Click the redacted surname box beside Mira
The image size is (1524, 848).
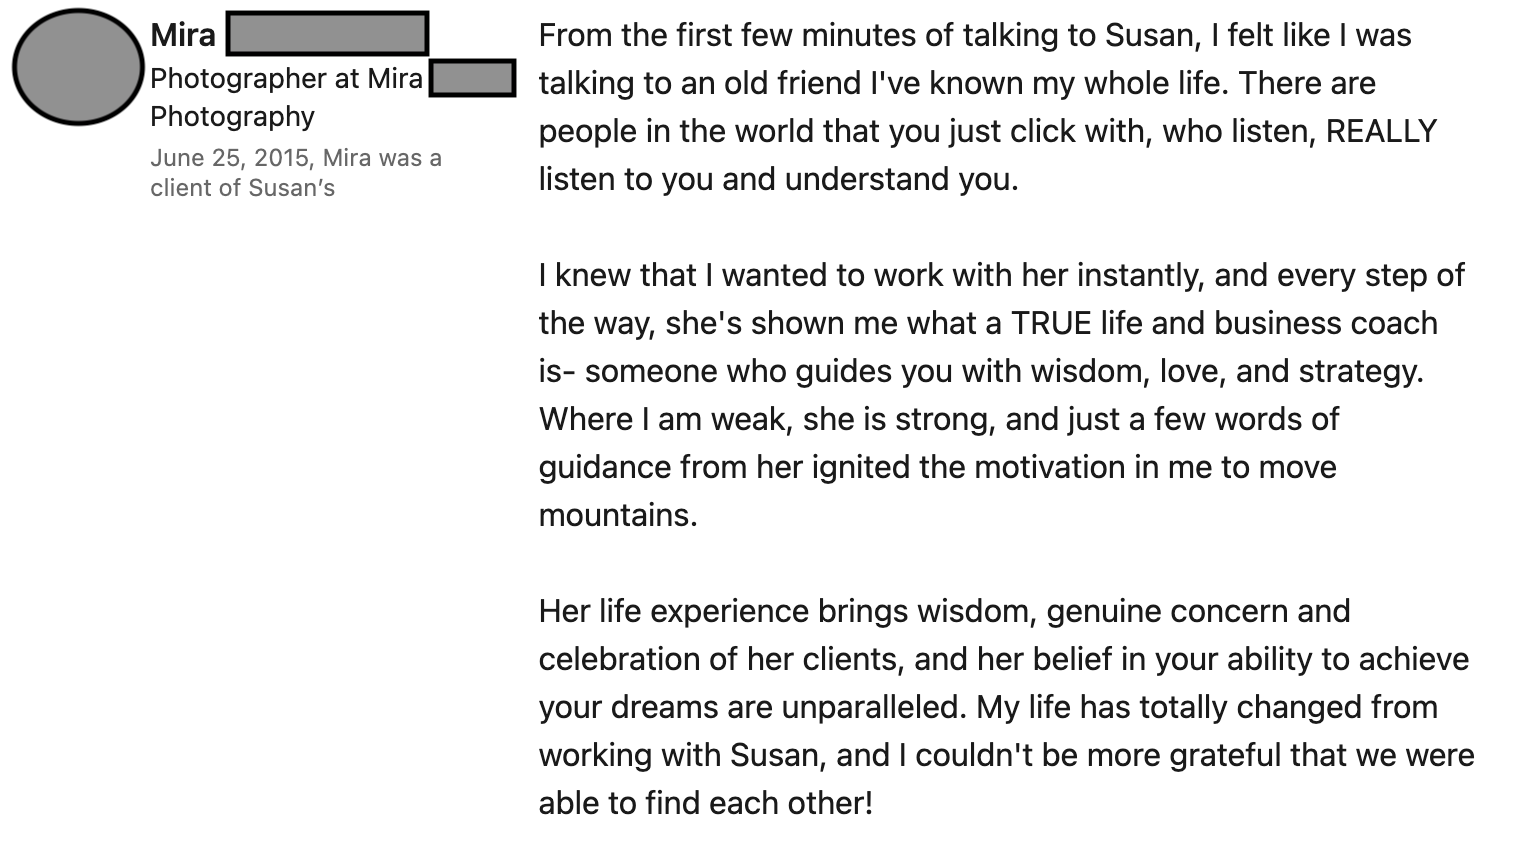click(x=327, y=33)
